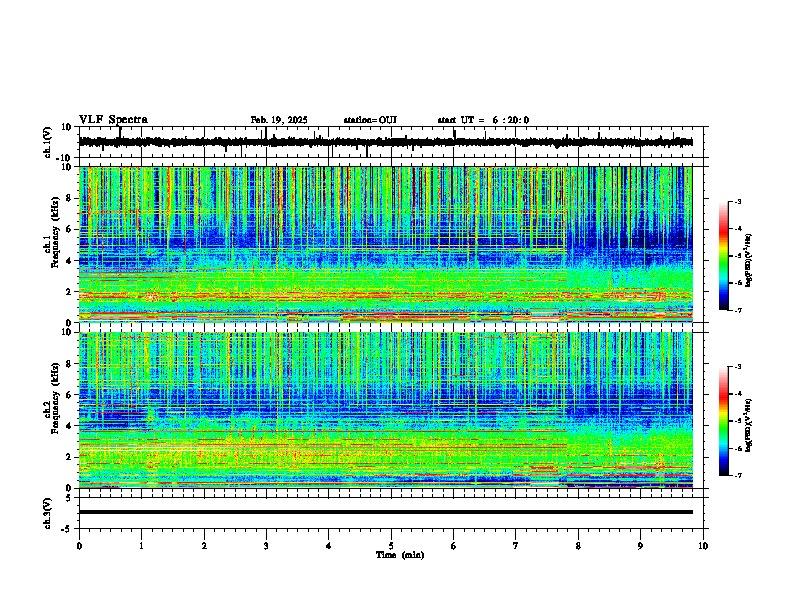Click the "9" tick on Time axis
The height and width of the screenshot is (612, 792).
pyautogui.click(x=640, y=546)
